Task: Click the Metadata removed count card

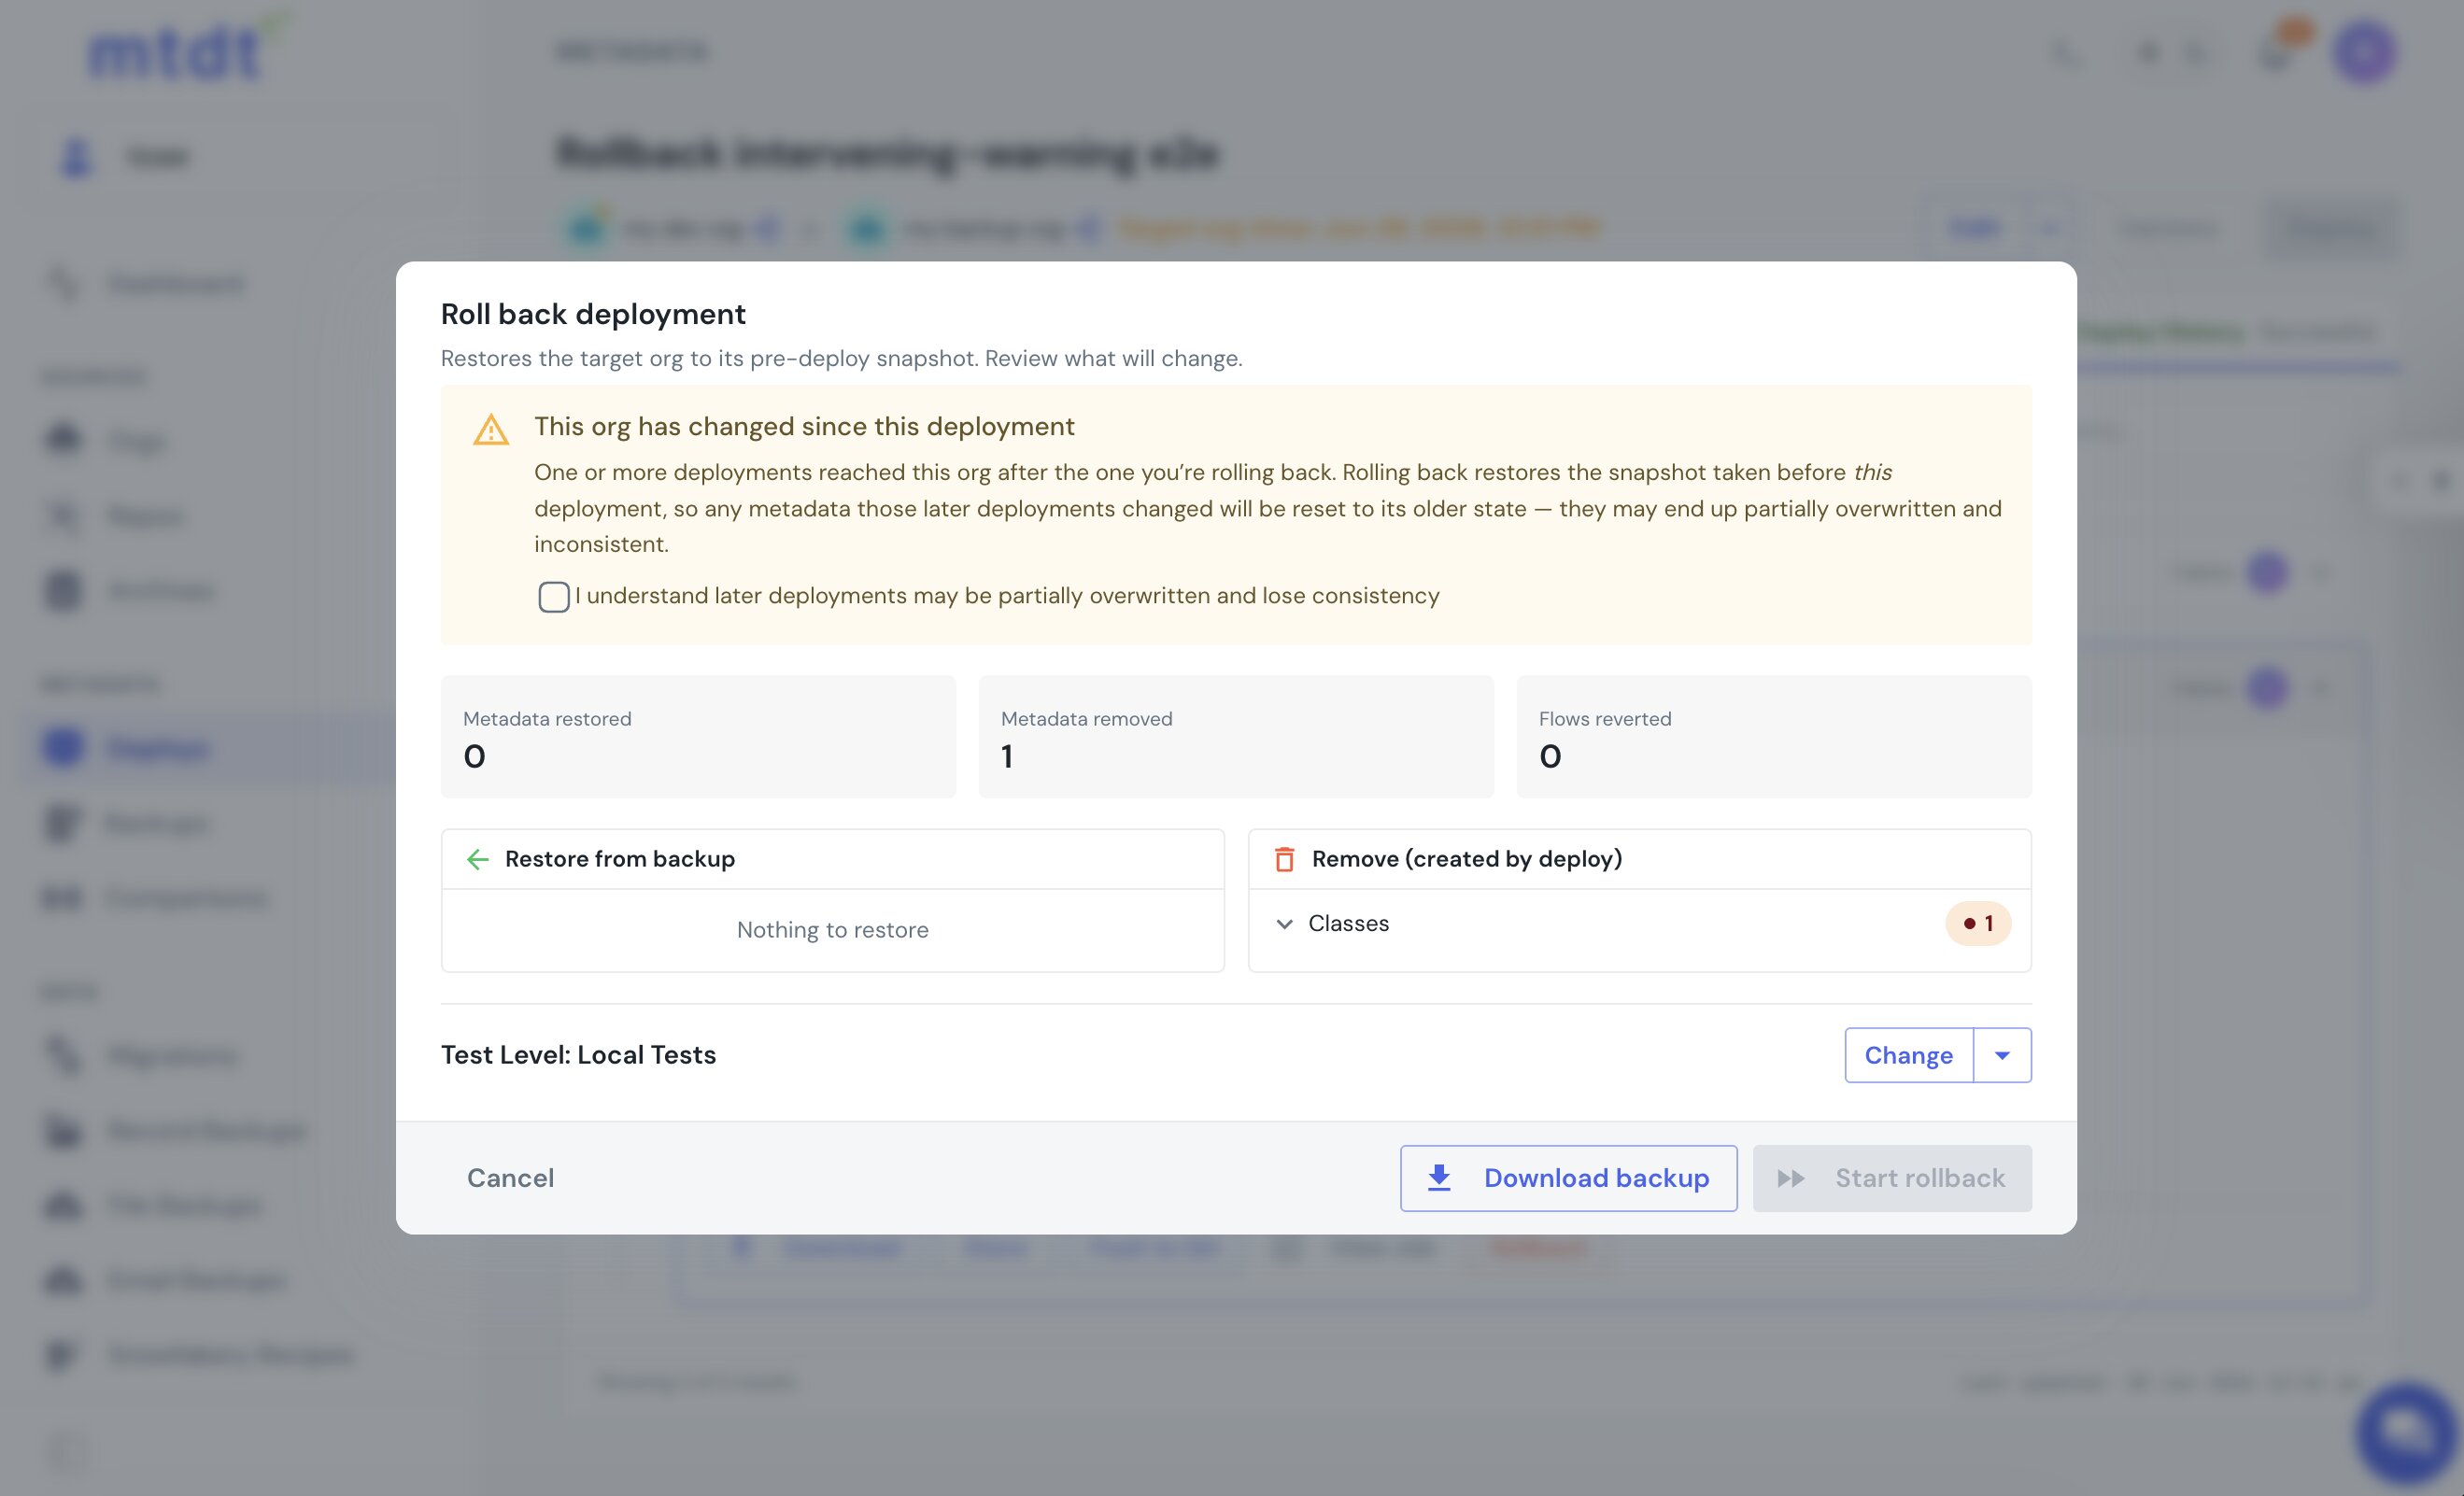Action: pos(1236,737)
